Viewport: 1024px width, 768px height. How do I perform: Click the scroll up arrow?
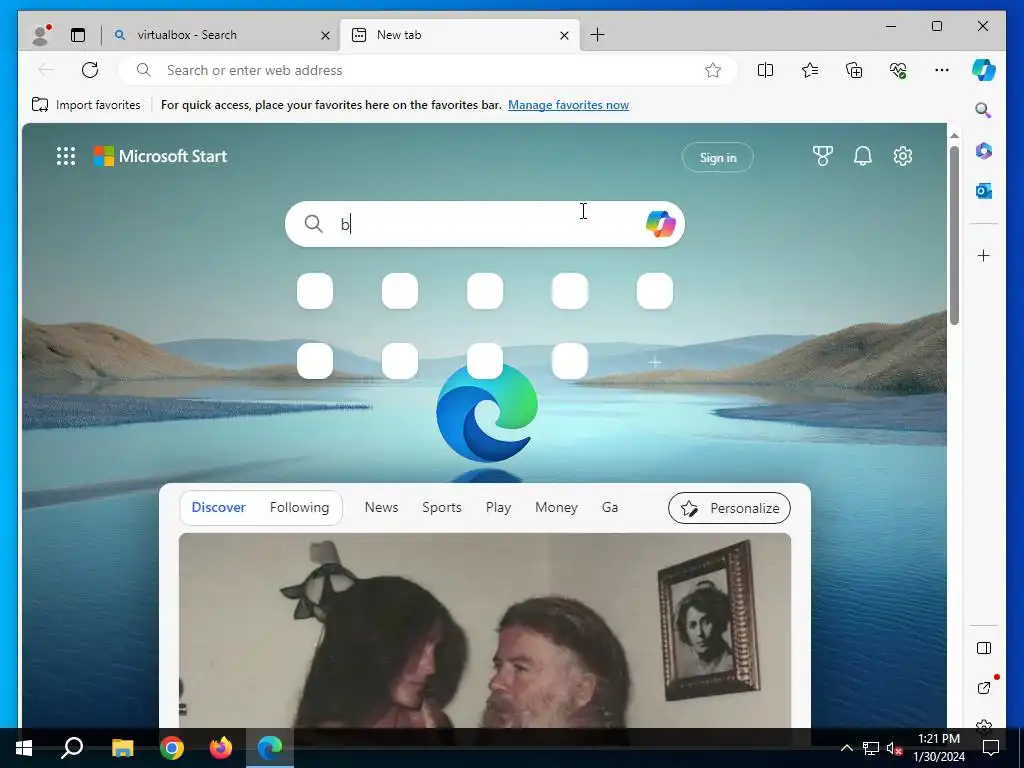point(954,136)
